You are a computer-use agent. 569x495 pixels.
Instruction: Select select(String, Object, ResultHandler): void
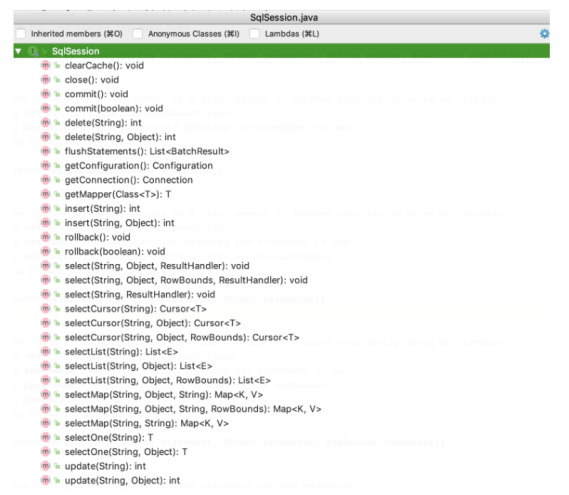[x=157, y=266]
